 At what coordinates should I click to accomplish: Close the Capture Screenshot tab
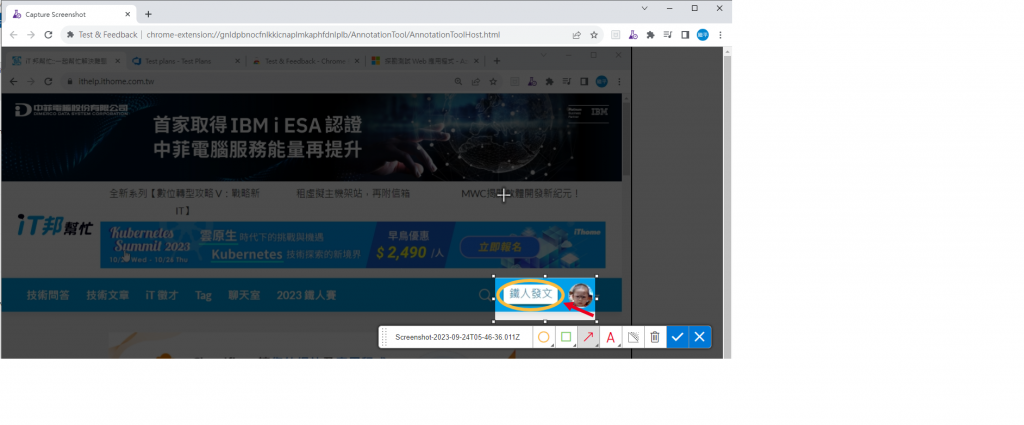click(126, 14)
